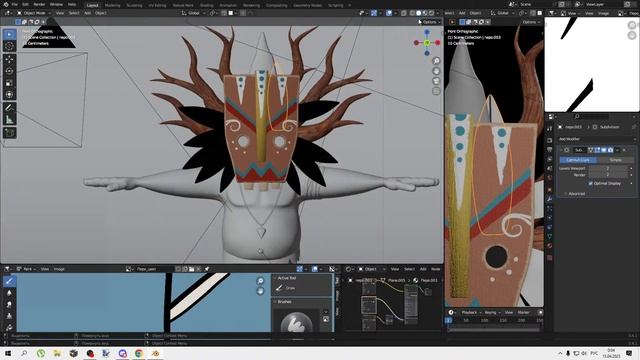Select the Measure tool in left toolbar
640x360 pixels.
(9, 120)
